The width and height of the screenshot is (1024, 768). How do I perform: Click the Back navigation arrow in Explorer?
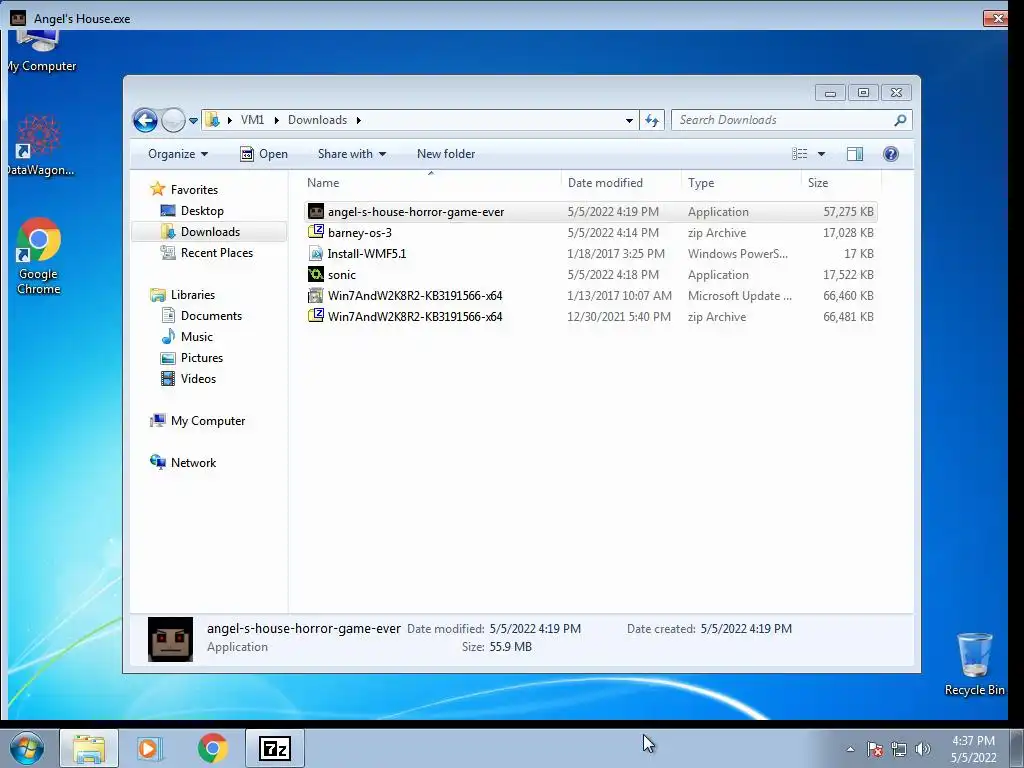pos(145,120)
